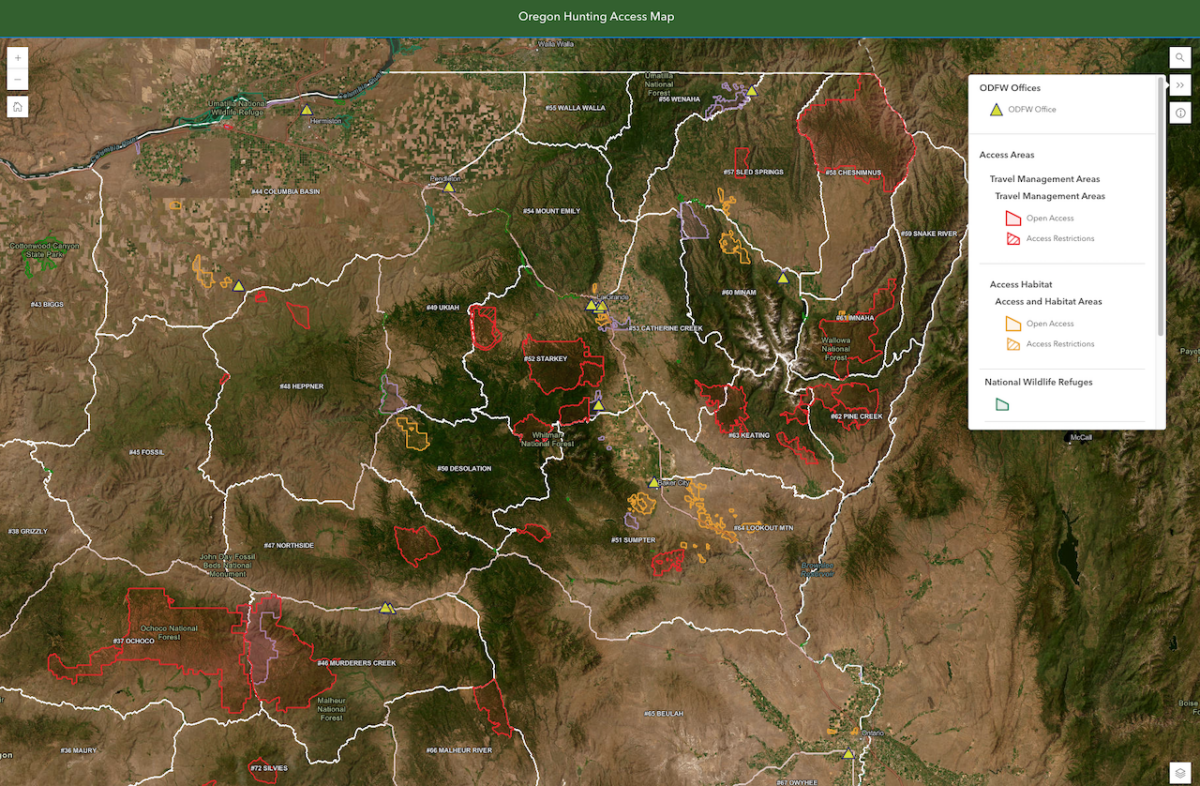The height and width of the screenshot is (786, 1200).
Task: Click the #62 Pine Creek unit label
Action: [x=856, y=416]
